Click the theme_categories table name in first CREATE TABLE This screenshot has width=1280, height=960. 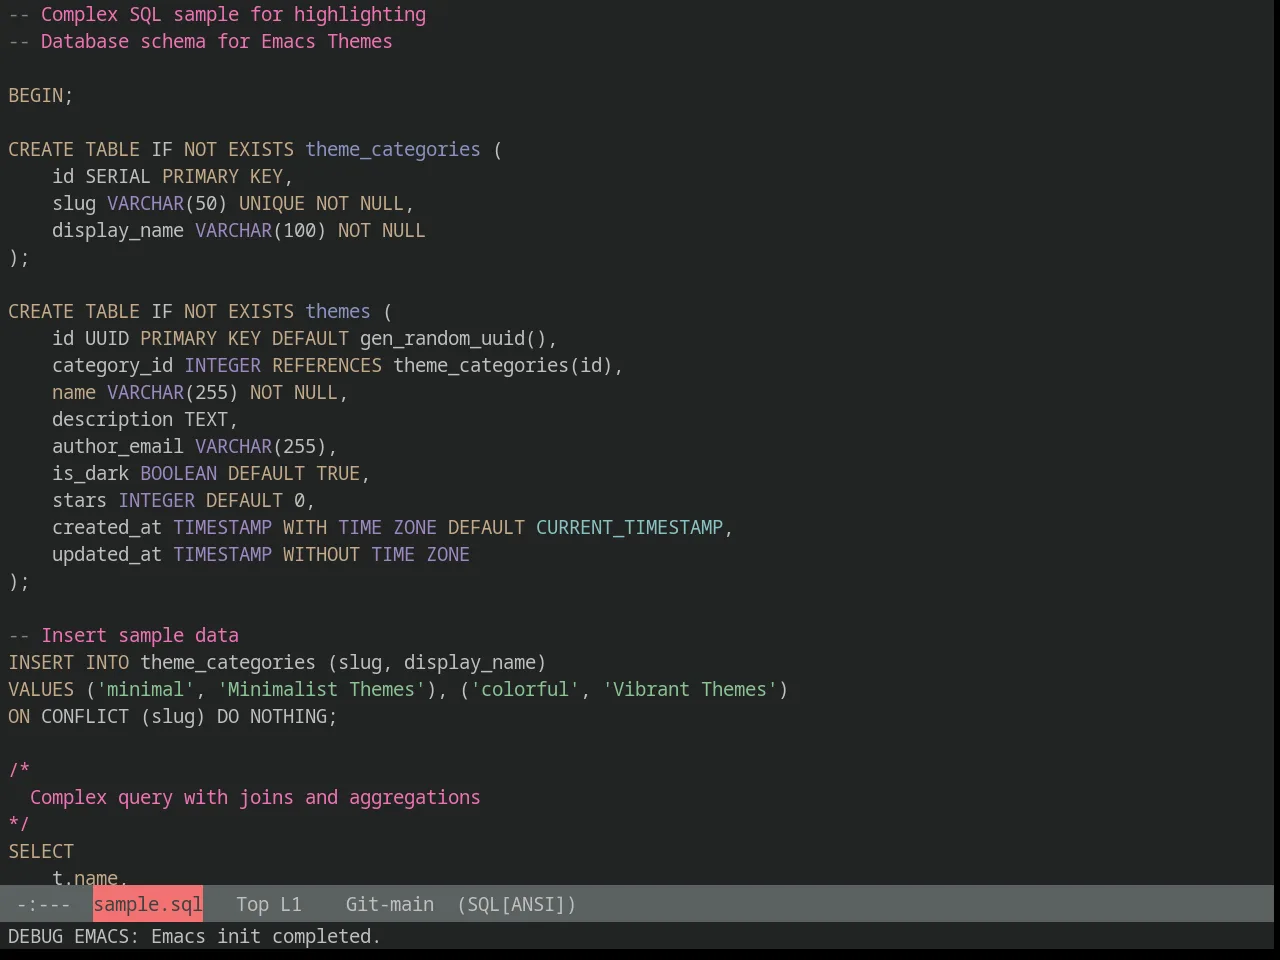393,149
